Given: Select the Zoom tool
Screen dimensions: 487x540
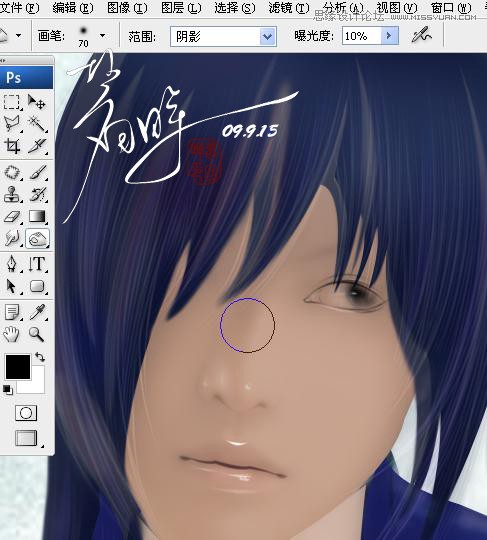Looking at the screenshot, I should coord(37,334).
